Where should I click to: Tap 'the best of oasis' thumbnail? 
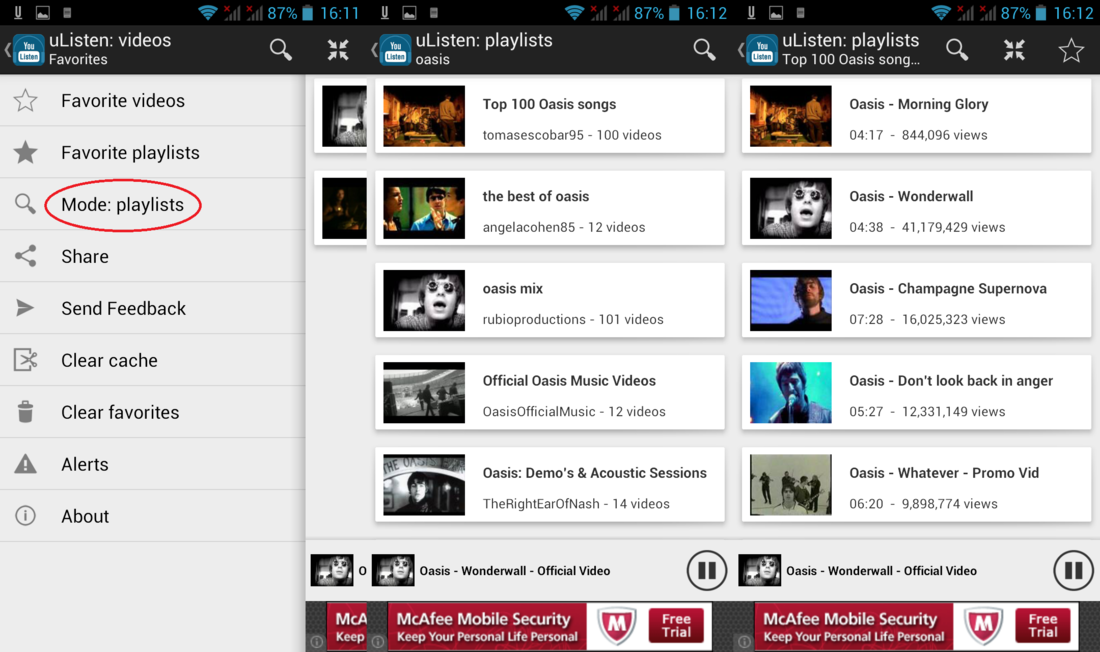[x=424, y=208]
